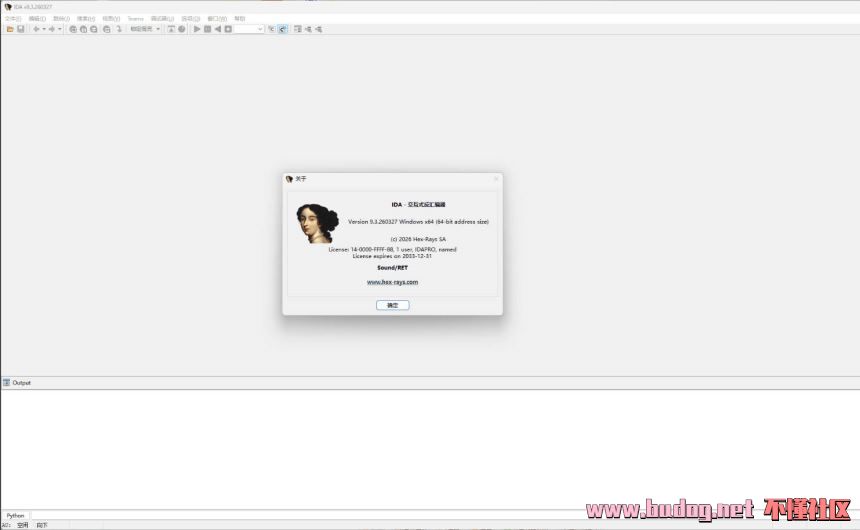860x530 pixels.
Task: Open the 选项(O) menu
Action: 191,19
